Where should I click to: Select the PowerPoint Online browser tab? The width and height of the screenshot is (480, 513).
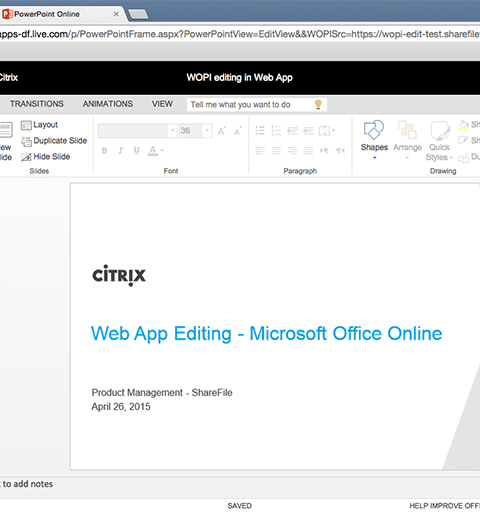(62, 14)
